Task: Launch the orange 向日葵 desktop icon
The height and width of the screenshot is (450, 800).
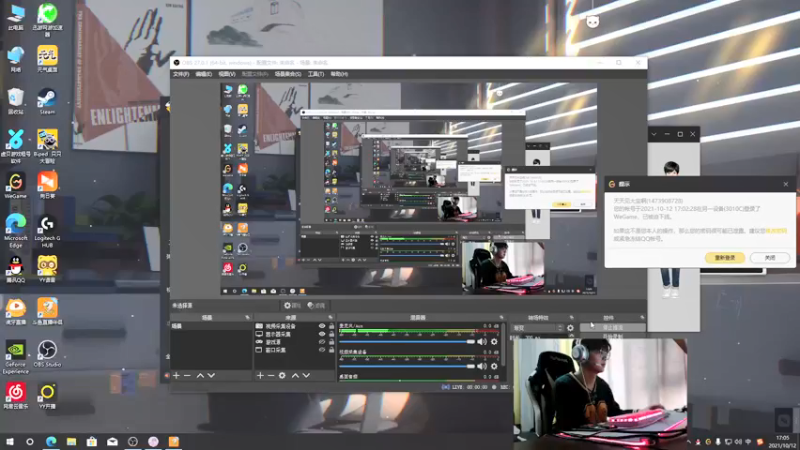Action: (47, 186)
